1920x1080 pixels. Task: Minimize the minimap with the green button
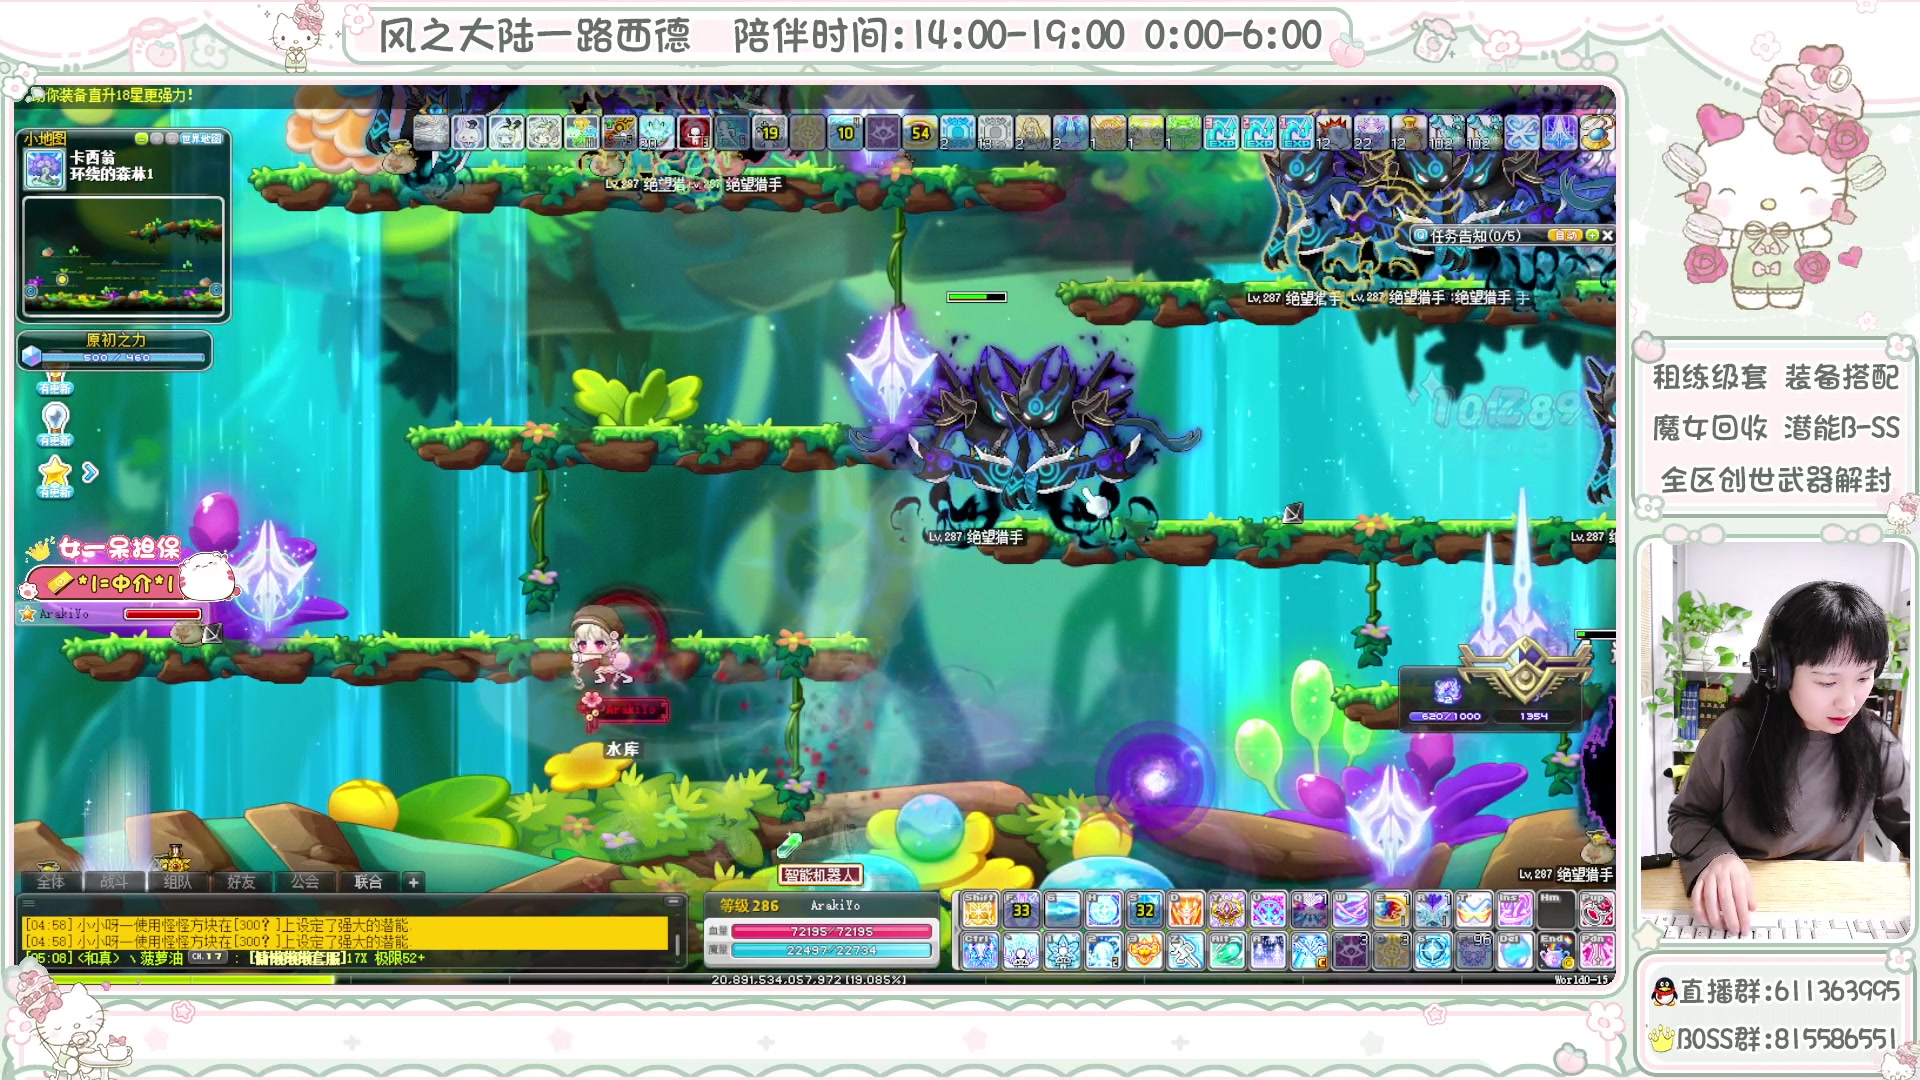coord(141,138)
